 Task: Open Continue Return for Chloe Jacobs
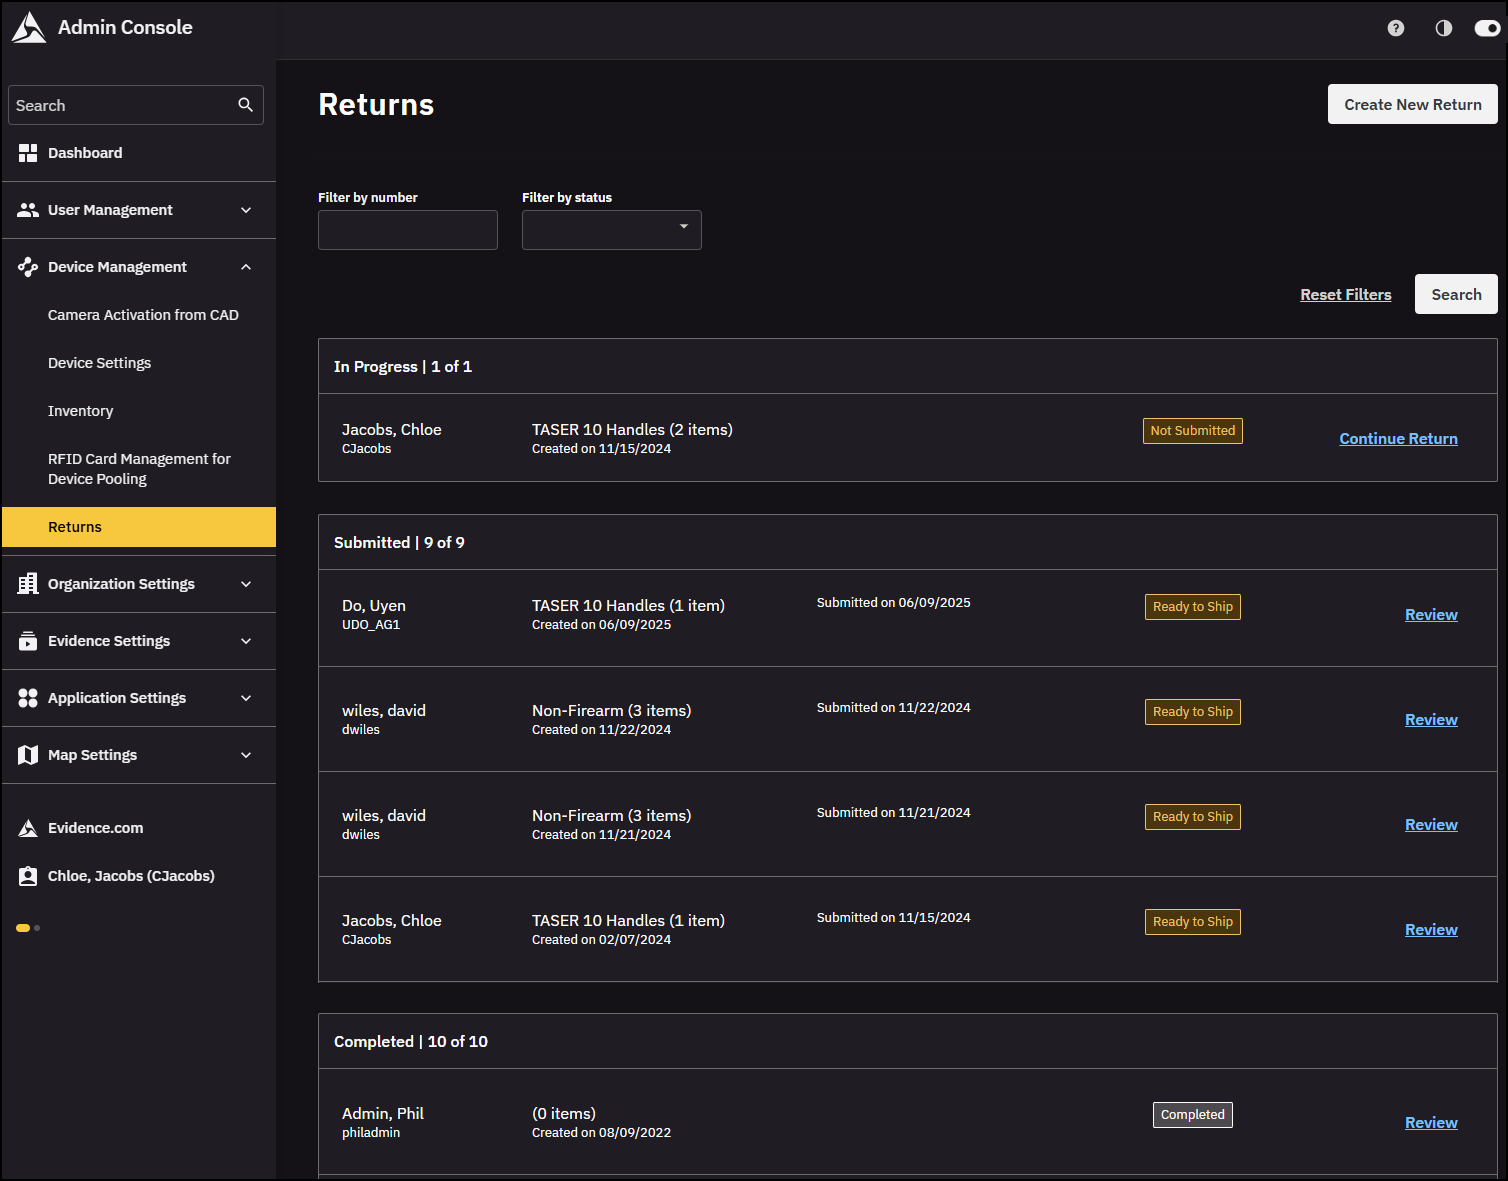pos(1398,438)
